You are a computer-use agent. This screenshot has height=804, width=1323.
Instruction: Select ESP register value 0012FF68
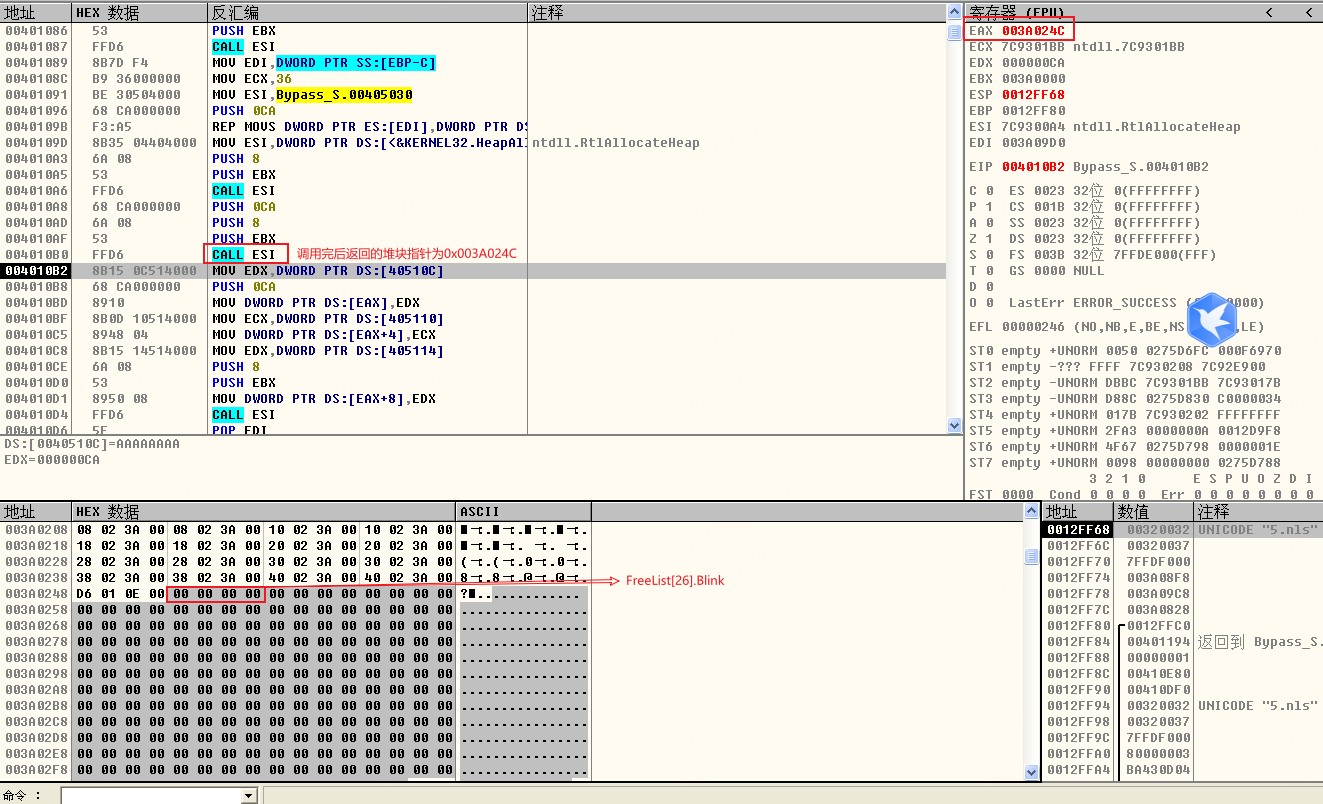click(x=1033, y=94)
